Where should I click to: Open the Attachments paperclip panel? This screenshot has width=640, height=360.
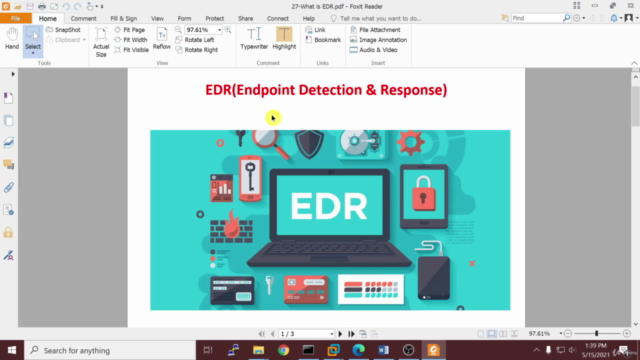[8, 187]
